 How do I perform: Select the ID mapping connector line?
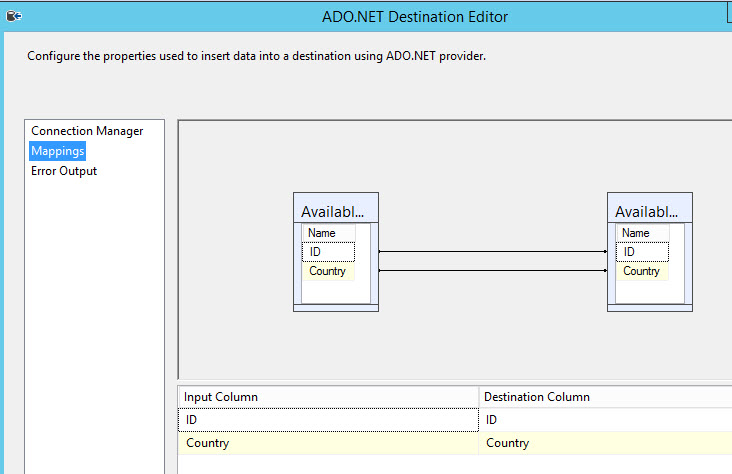(x=492, y=252)
